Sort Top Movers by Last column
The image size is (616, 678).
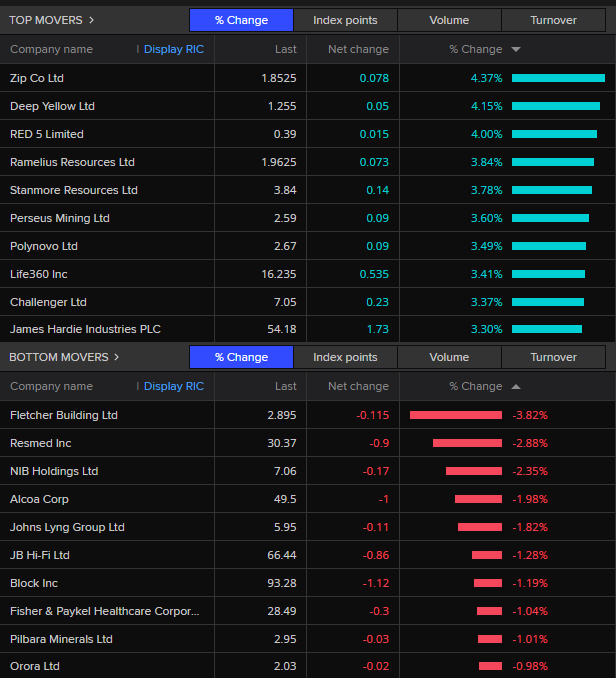point(285,49)
